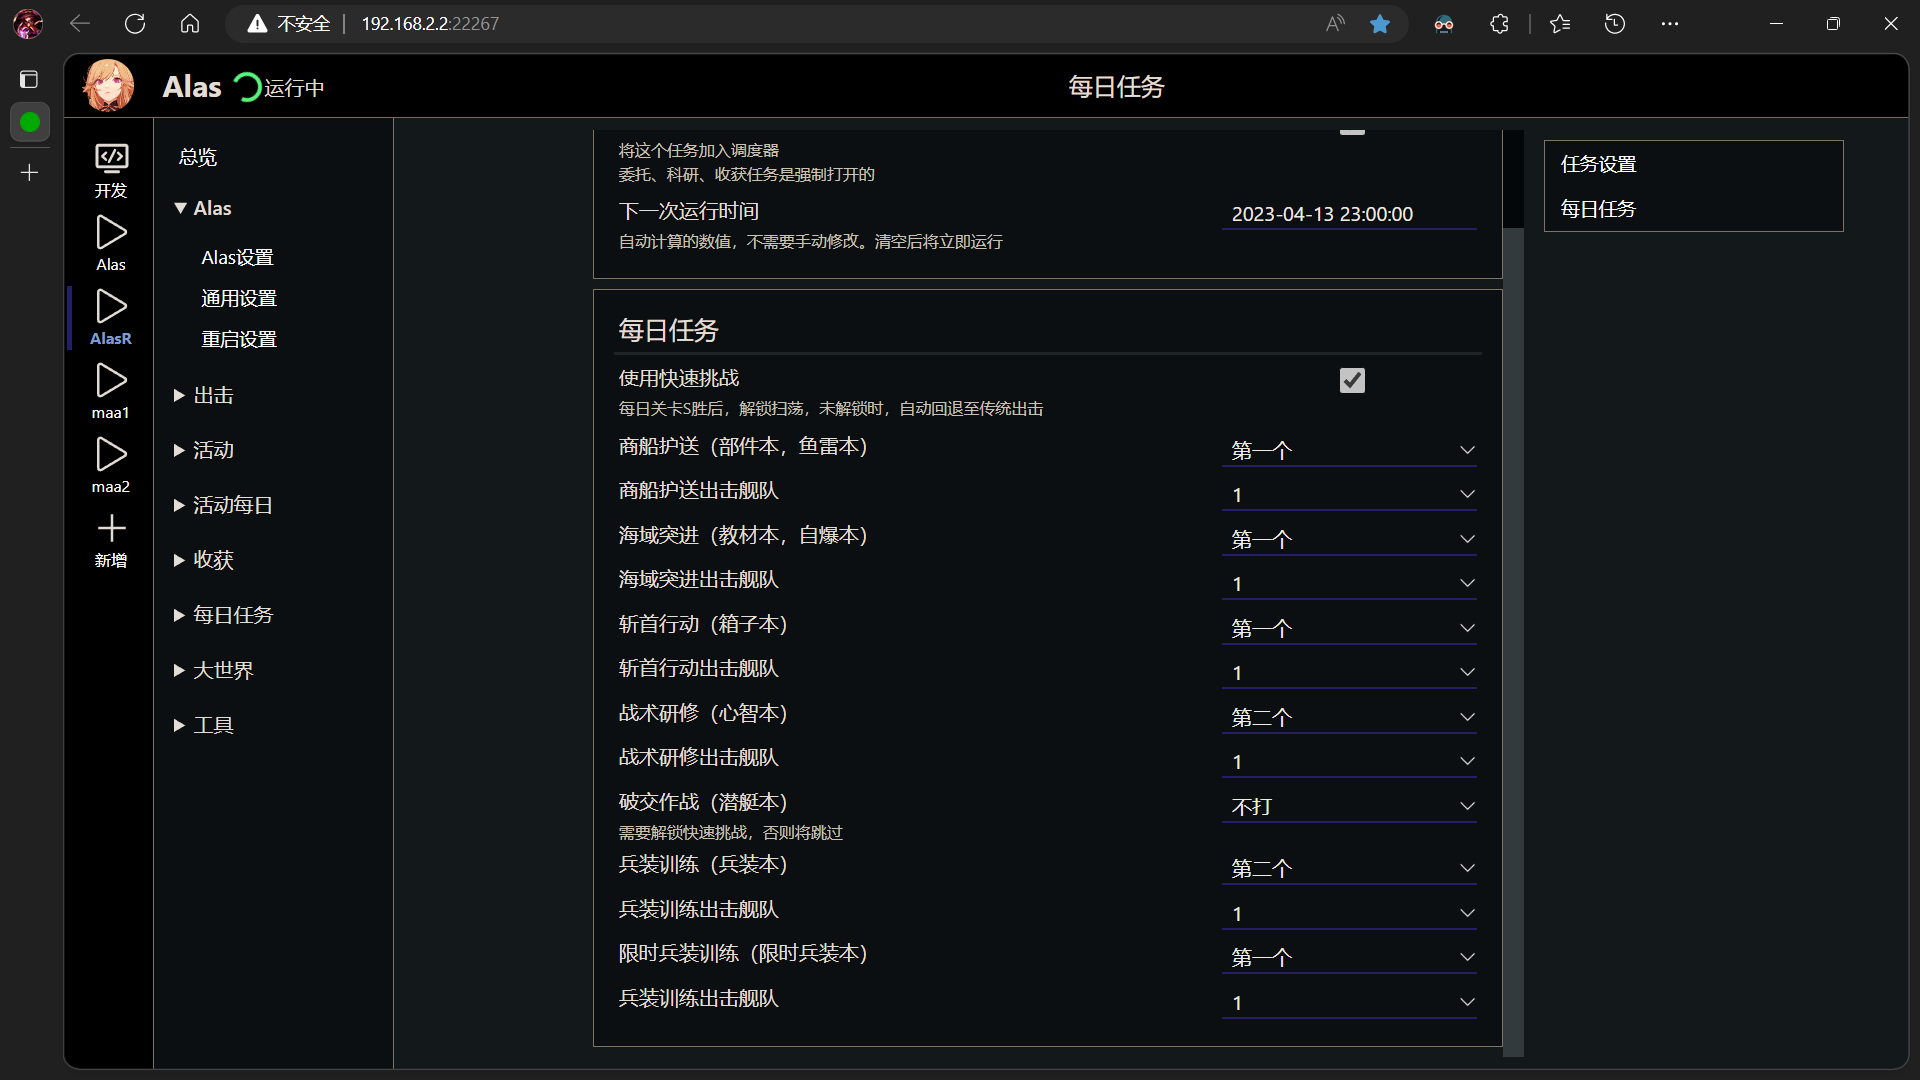Open the 商船护送 stage dropdown
The image size is (1920, 1080).
[1350, 450]
